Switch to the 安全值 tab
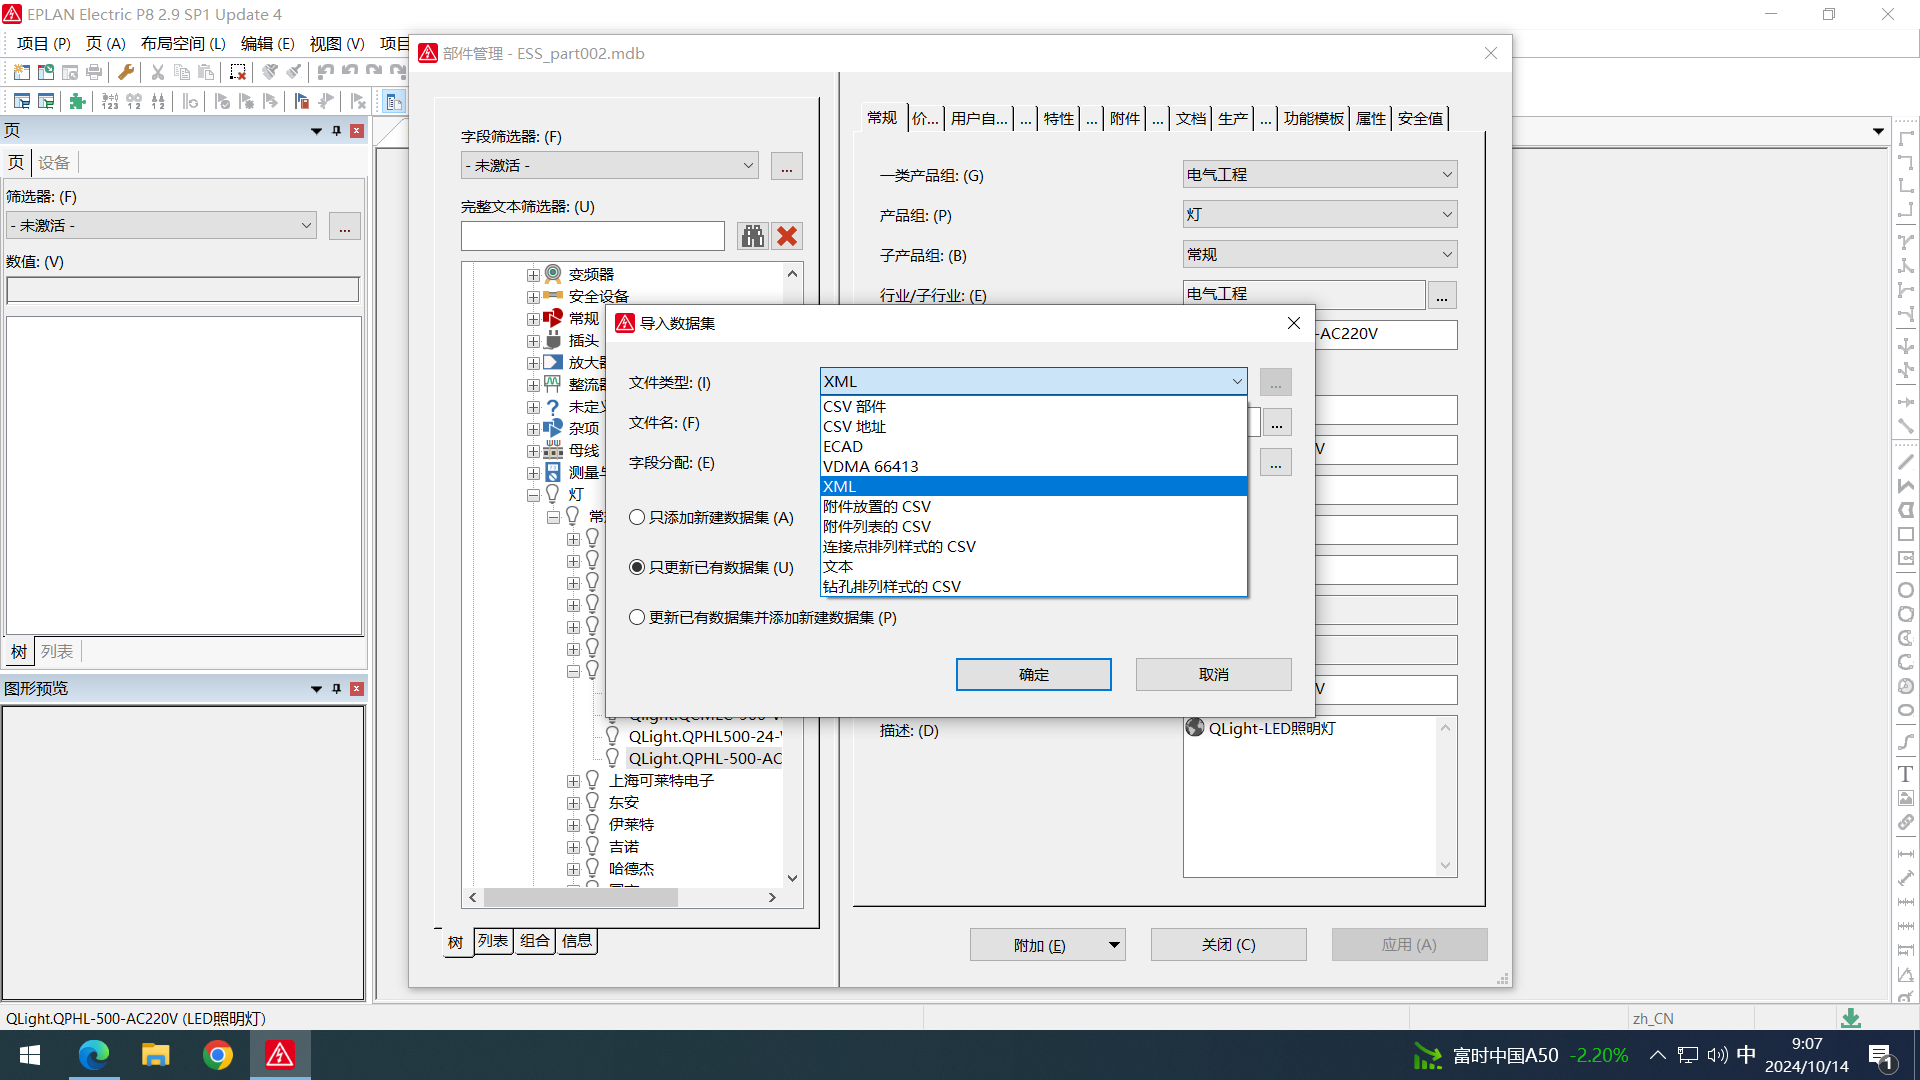The image size is (1920, 1080). pos(1420,118)
